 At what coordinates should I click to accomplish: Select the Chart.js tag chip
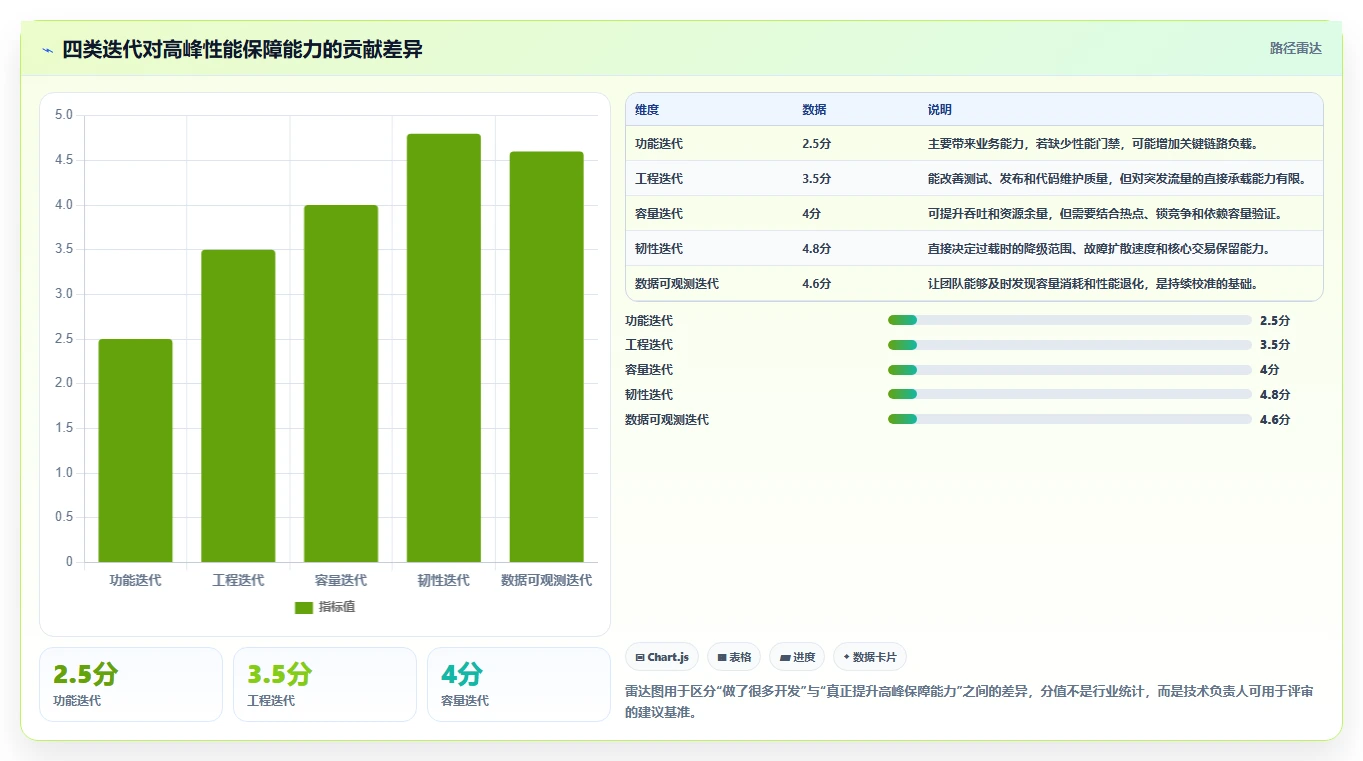click(662, 657)
